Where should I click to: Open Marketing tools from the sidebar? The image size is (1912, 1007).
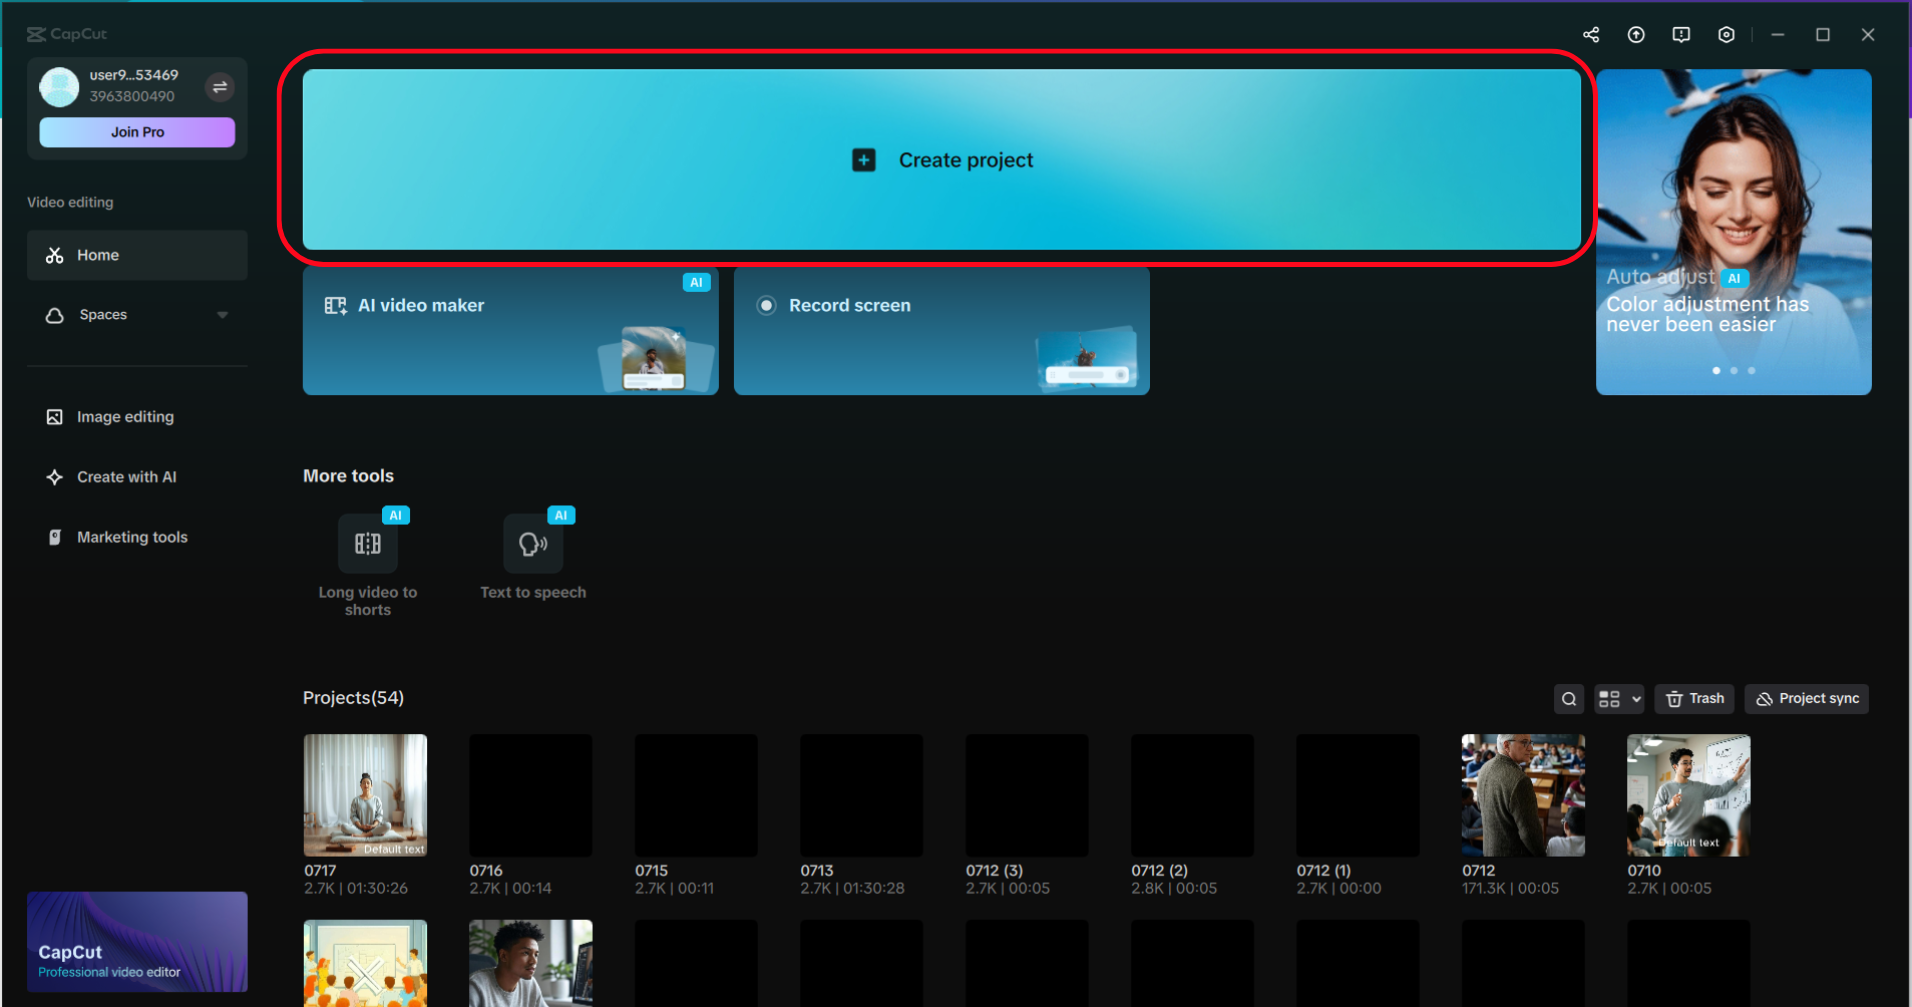click(x=131, y=537)
